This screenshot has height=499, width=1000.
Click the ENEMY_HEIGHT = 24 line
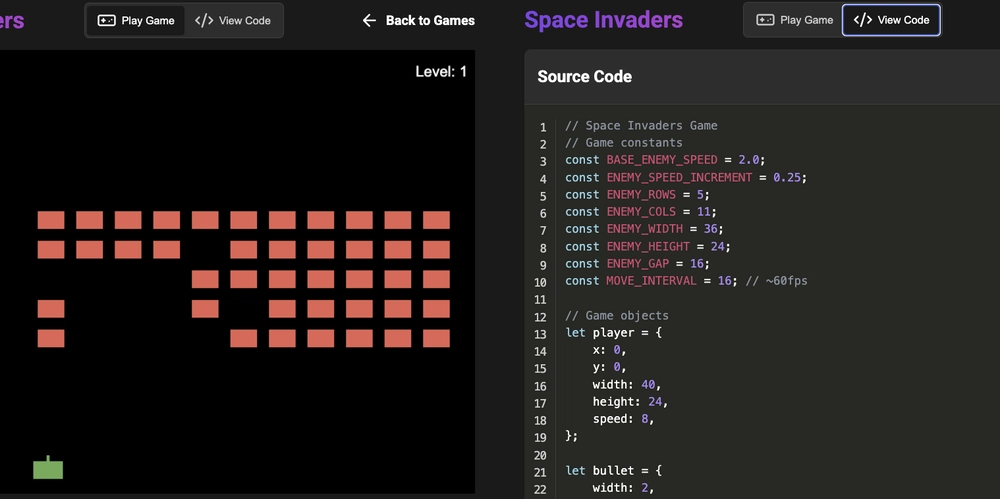647,246
